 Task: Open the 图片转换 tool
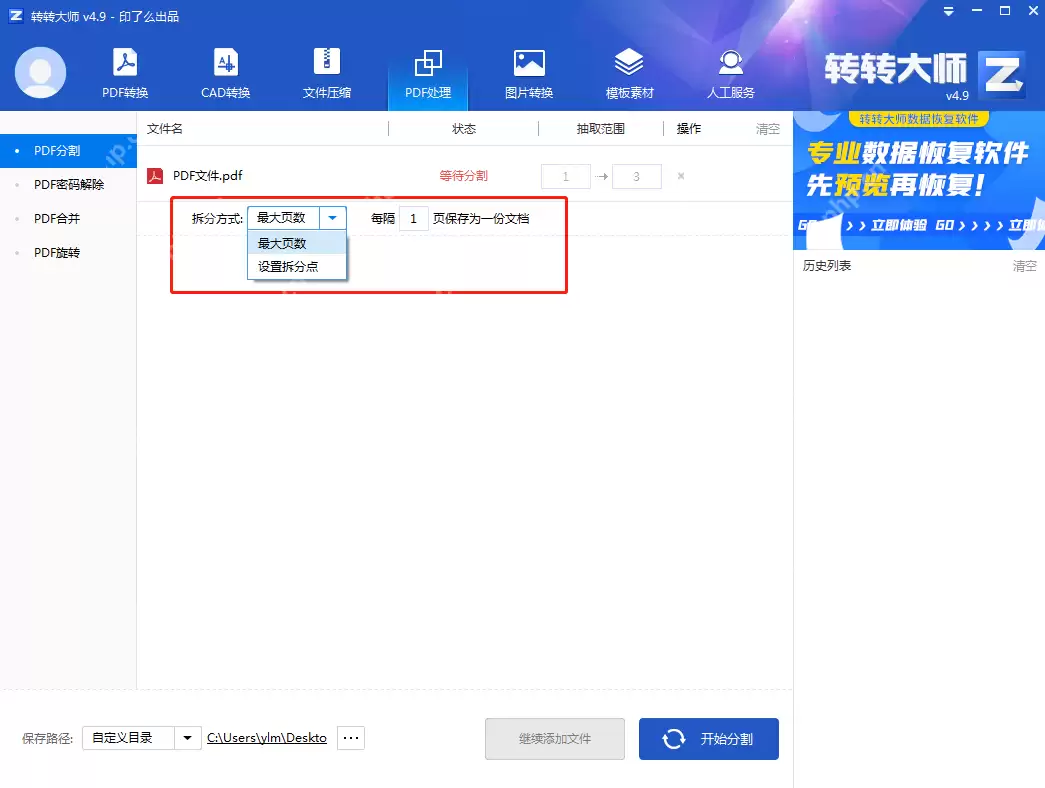(x=529, y=72)
